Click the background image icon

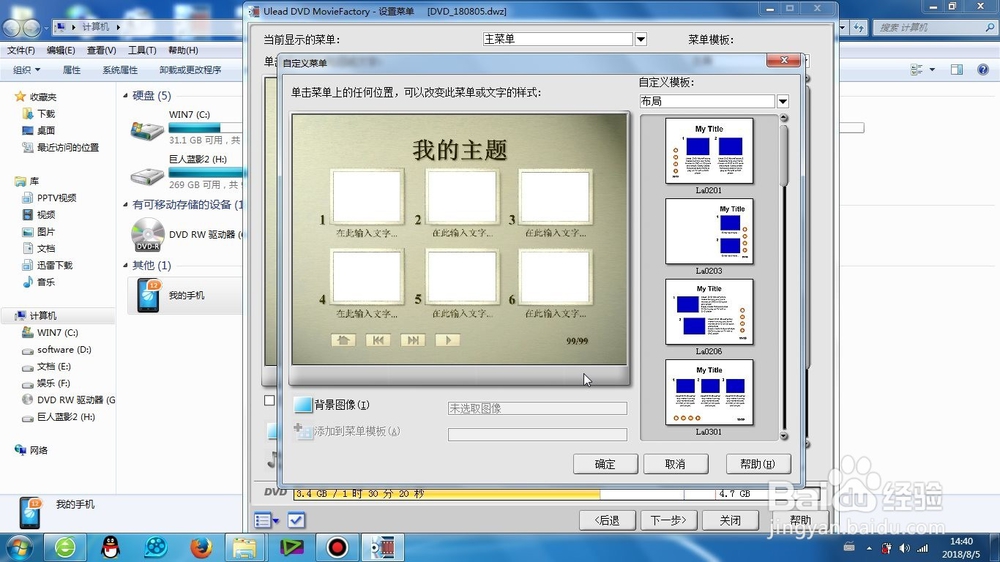click(x=303, y=404)
